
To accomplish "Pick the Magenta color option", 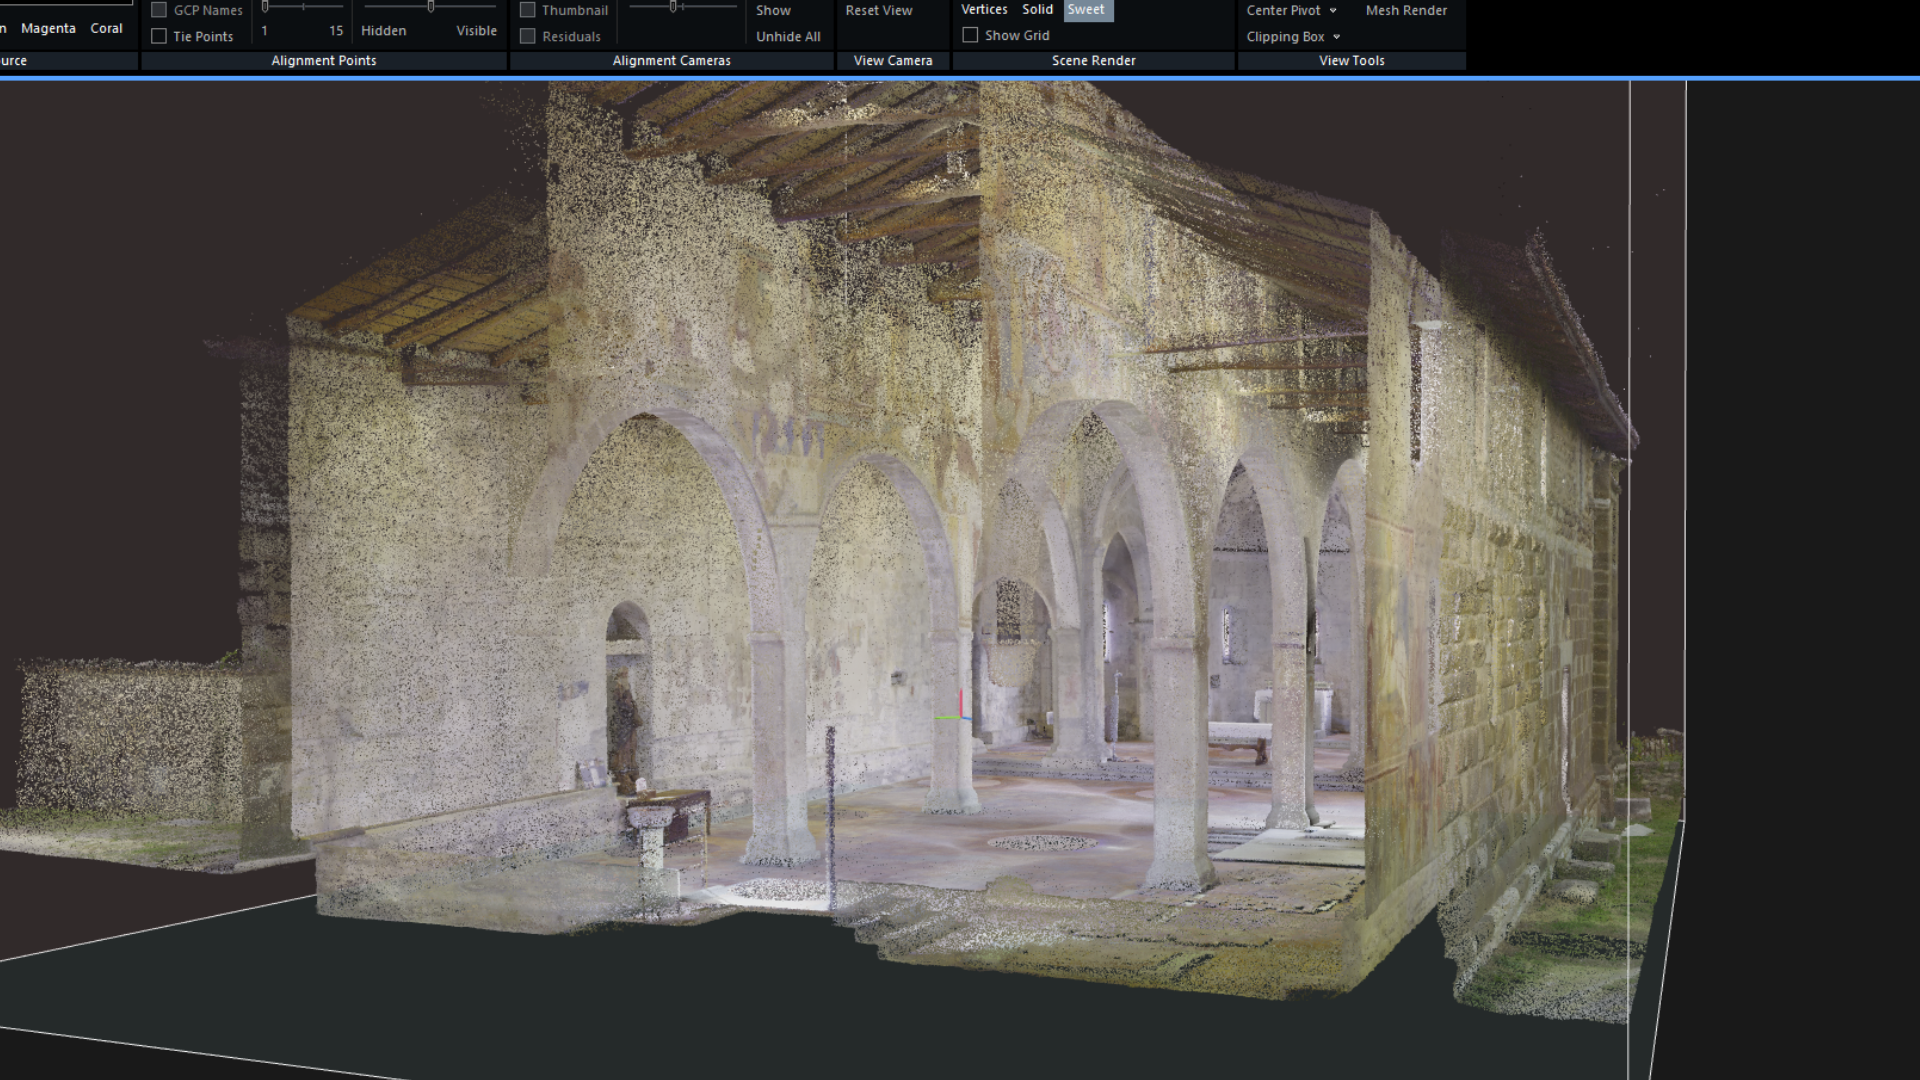I will coord(48,28).
